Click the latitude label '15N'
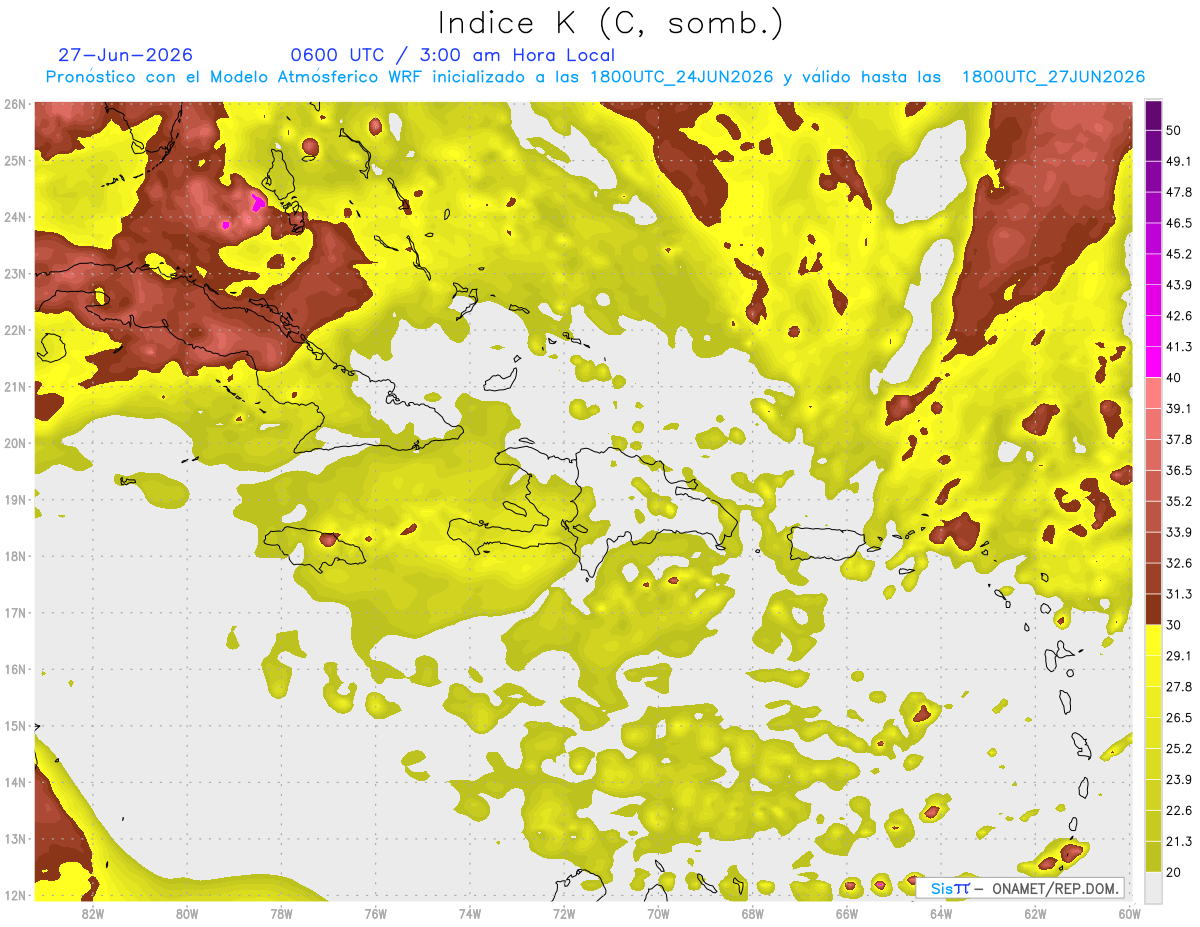 (x=15, y=726)
